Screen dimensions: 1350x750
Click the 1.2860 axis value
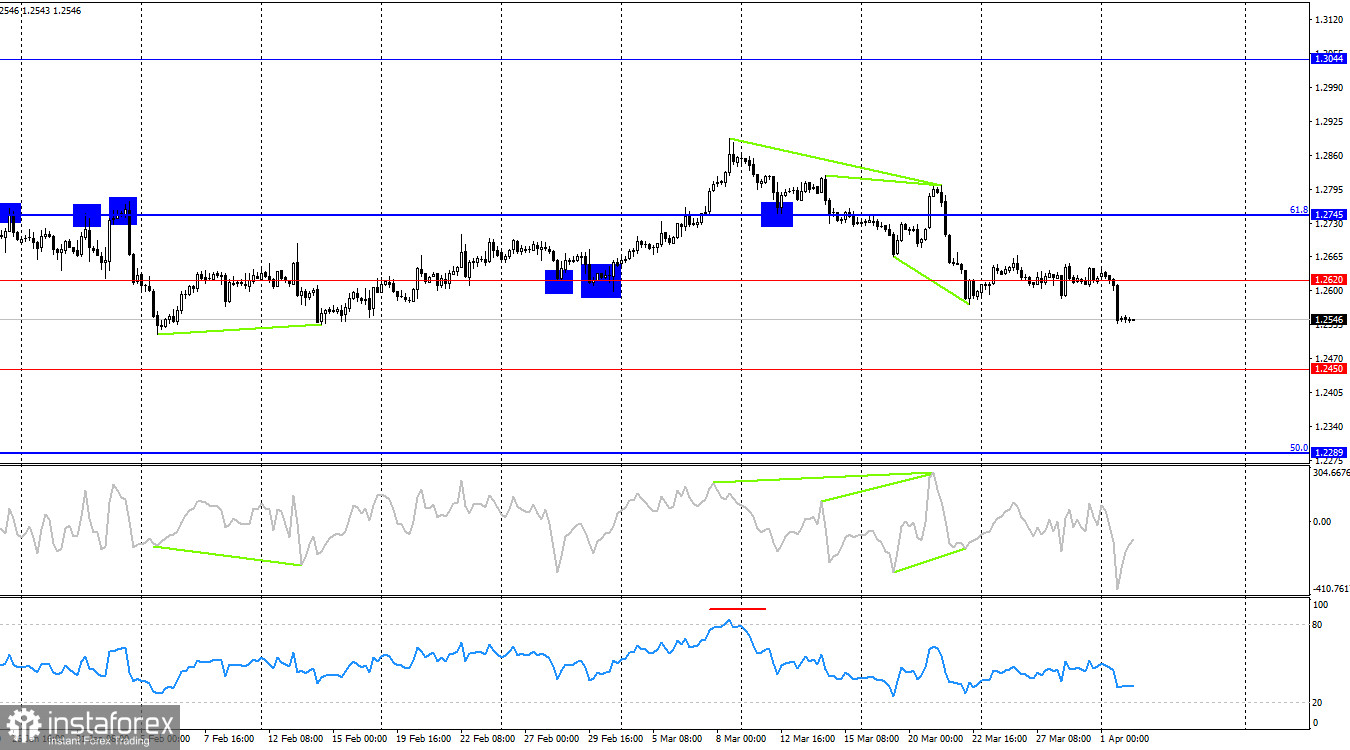tap(1329, 156)
